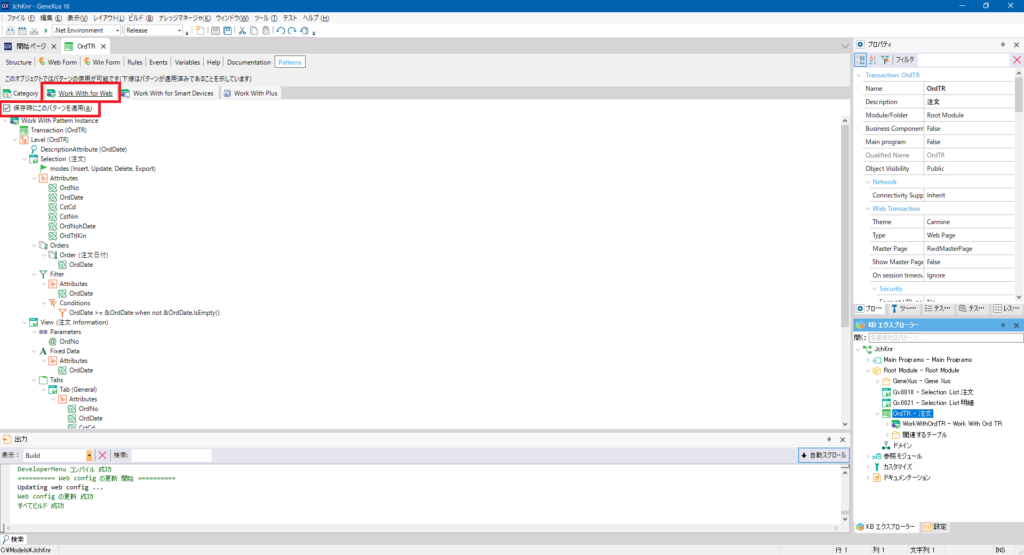Click the Undo arrow in the toolbar
1024x555 pixels.
tap(280, 31)
